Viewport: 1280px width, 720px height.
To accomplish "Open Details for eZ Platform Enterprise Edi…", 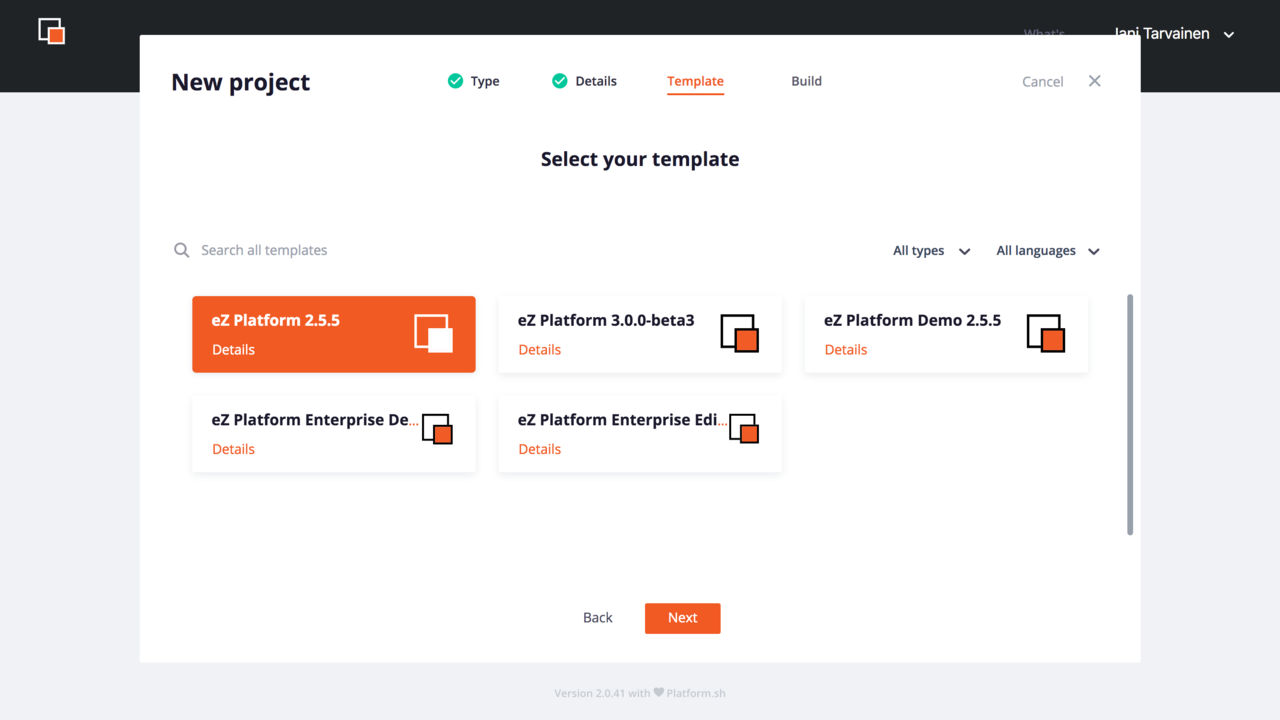I will click(x=540, y=449).
